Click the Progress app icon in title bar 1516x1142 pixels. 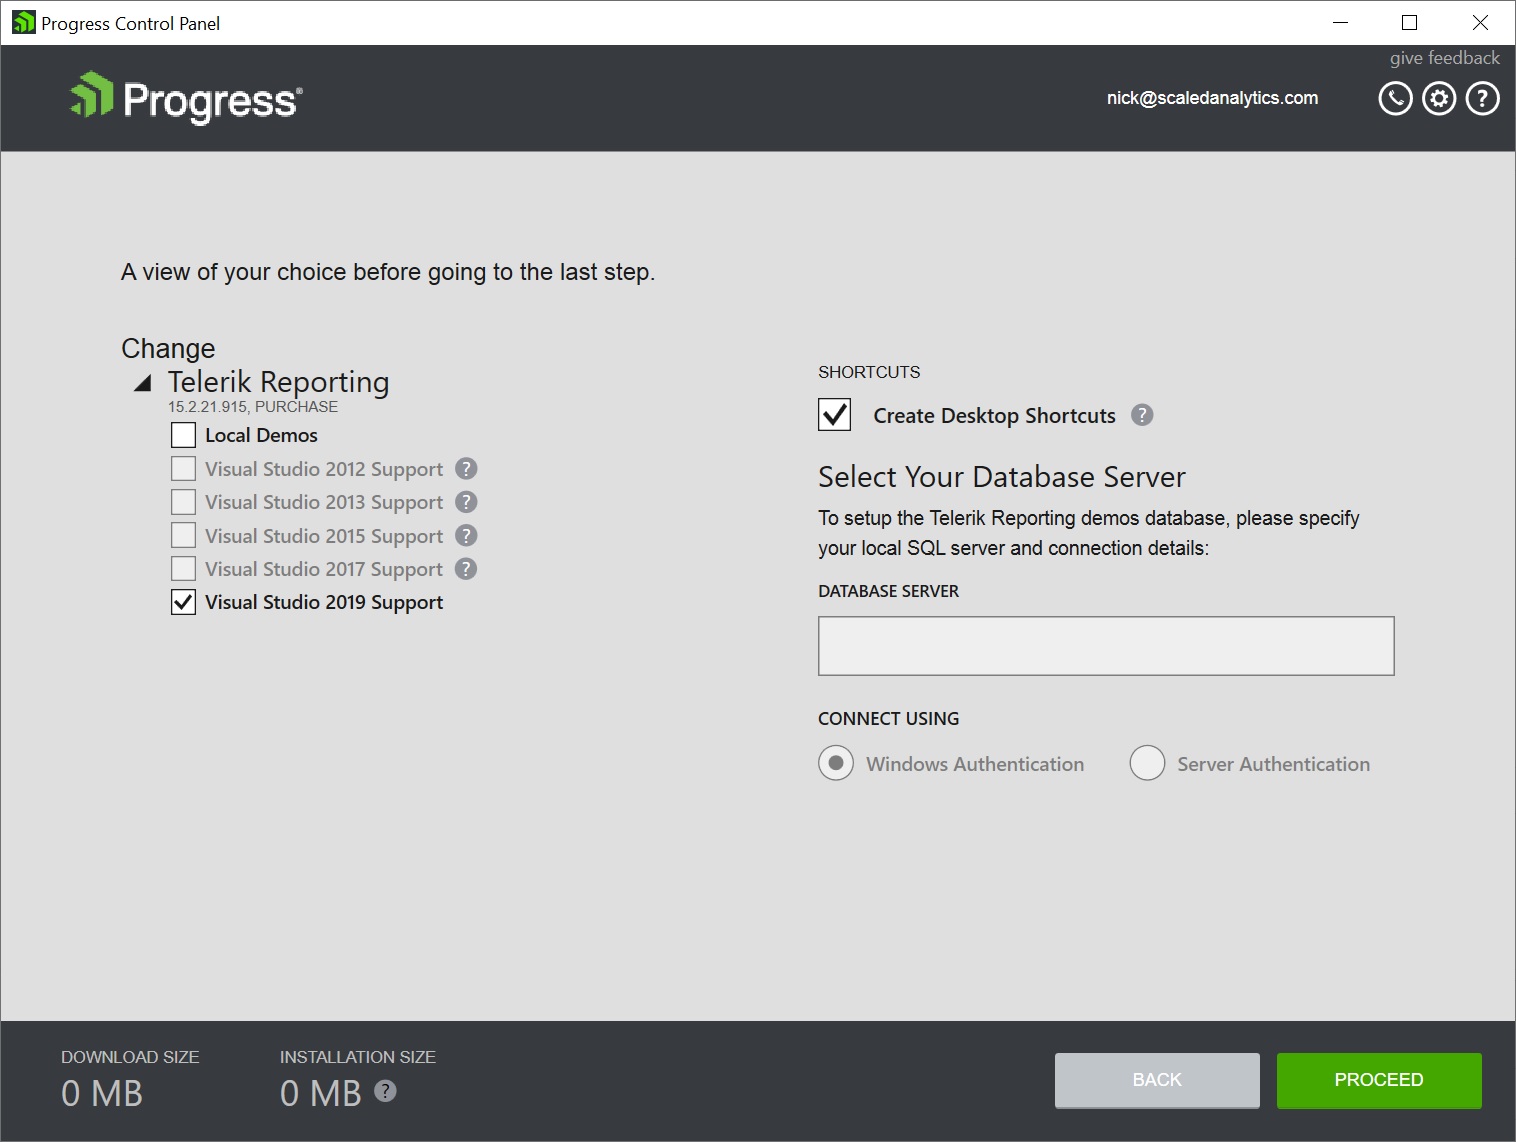point(23,22)
